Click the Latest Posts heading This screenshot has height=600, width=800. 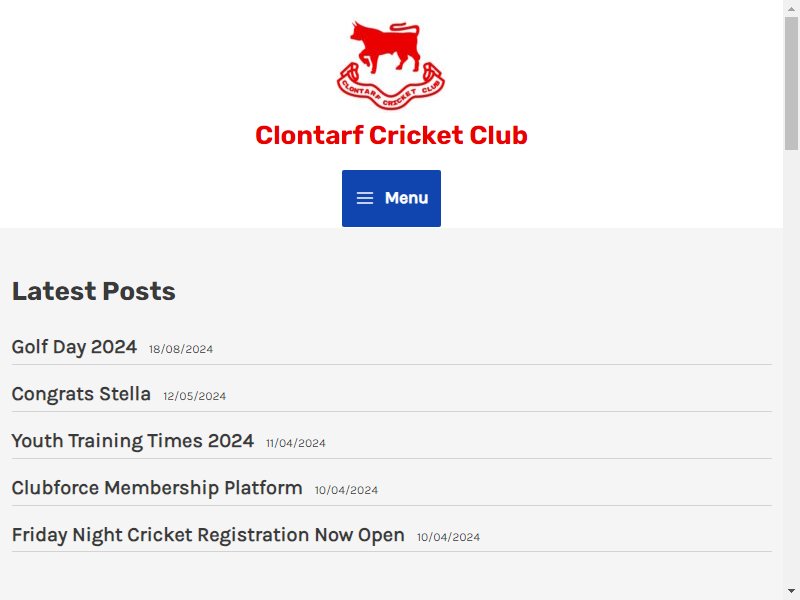(x=94, y=291)
